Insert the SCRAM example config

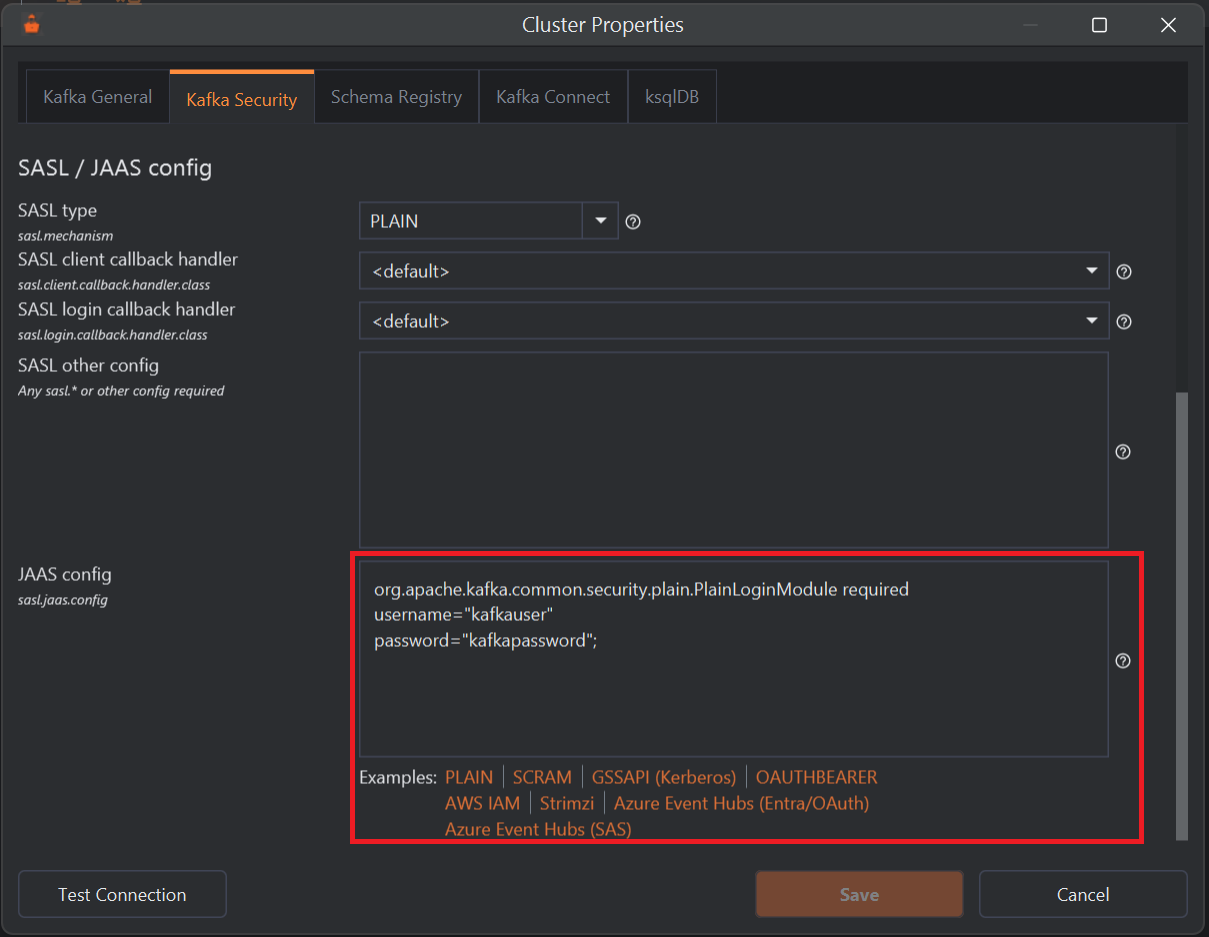[542, 777]
